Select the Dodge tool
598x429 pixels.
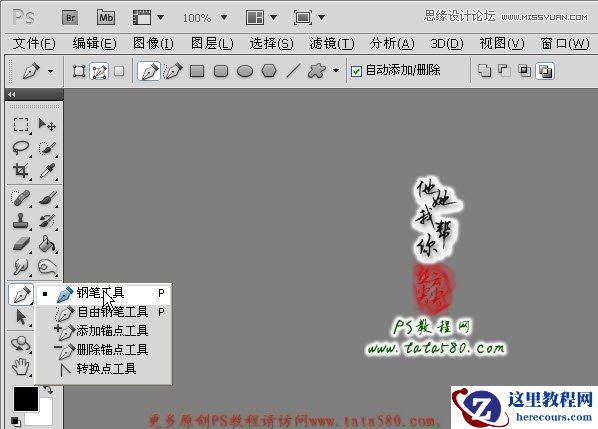pyautogui.click(x=47, y=267)
